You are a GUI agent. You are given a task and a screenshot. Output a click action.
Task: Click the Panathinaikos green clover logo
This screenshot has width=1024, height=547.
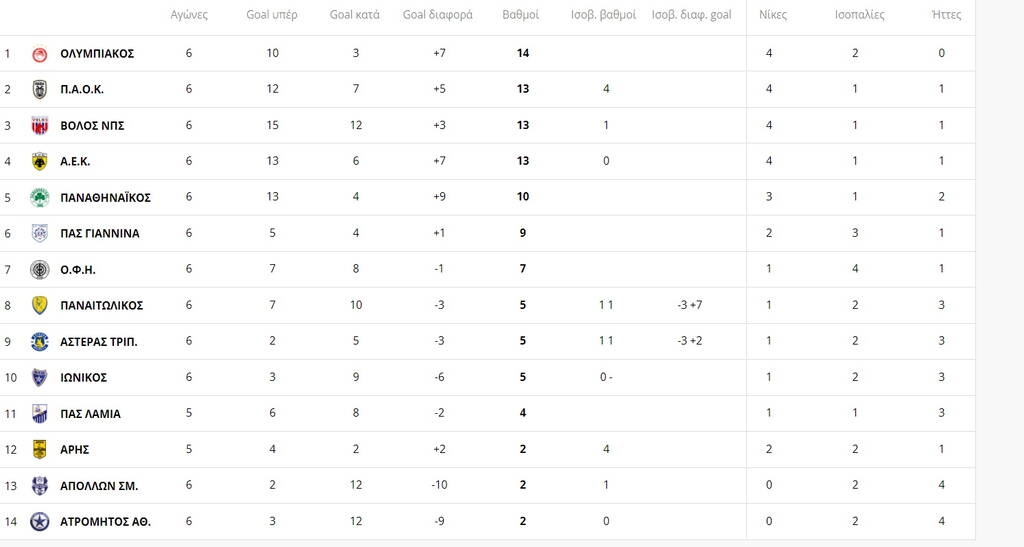pyautogui.click(x=40, y=198)
